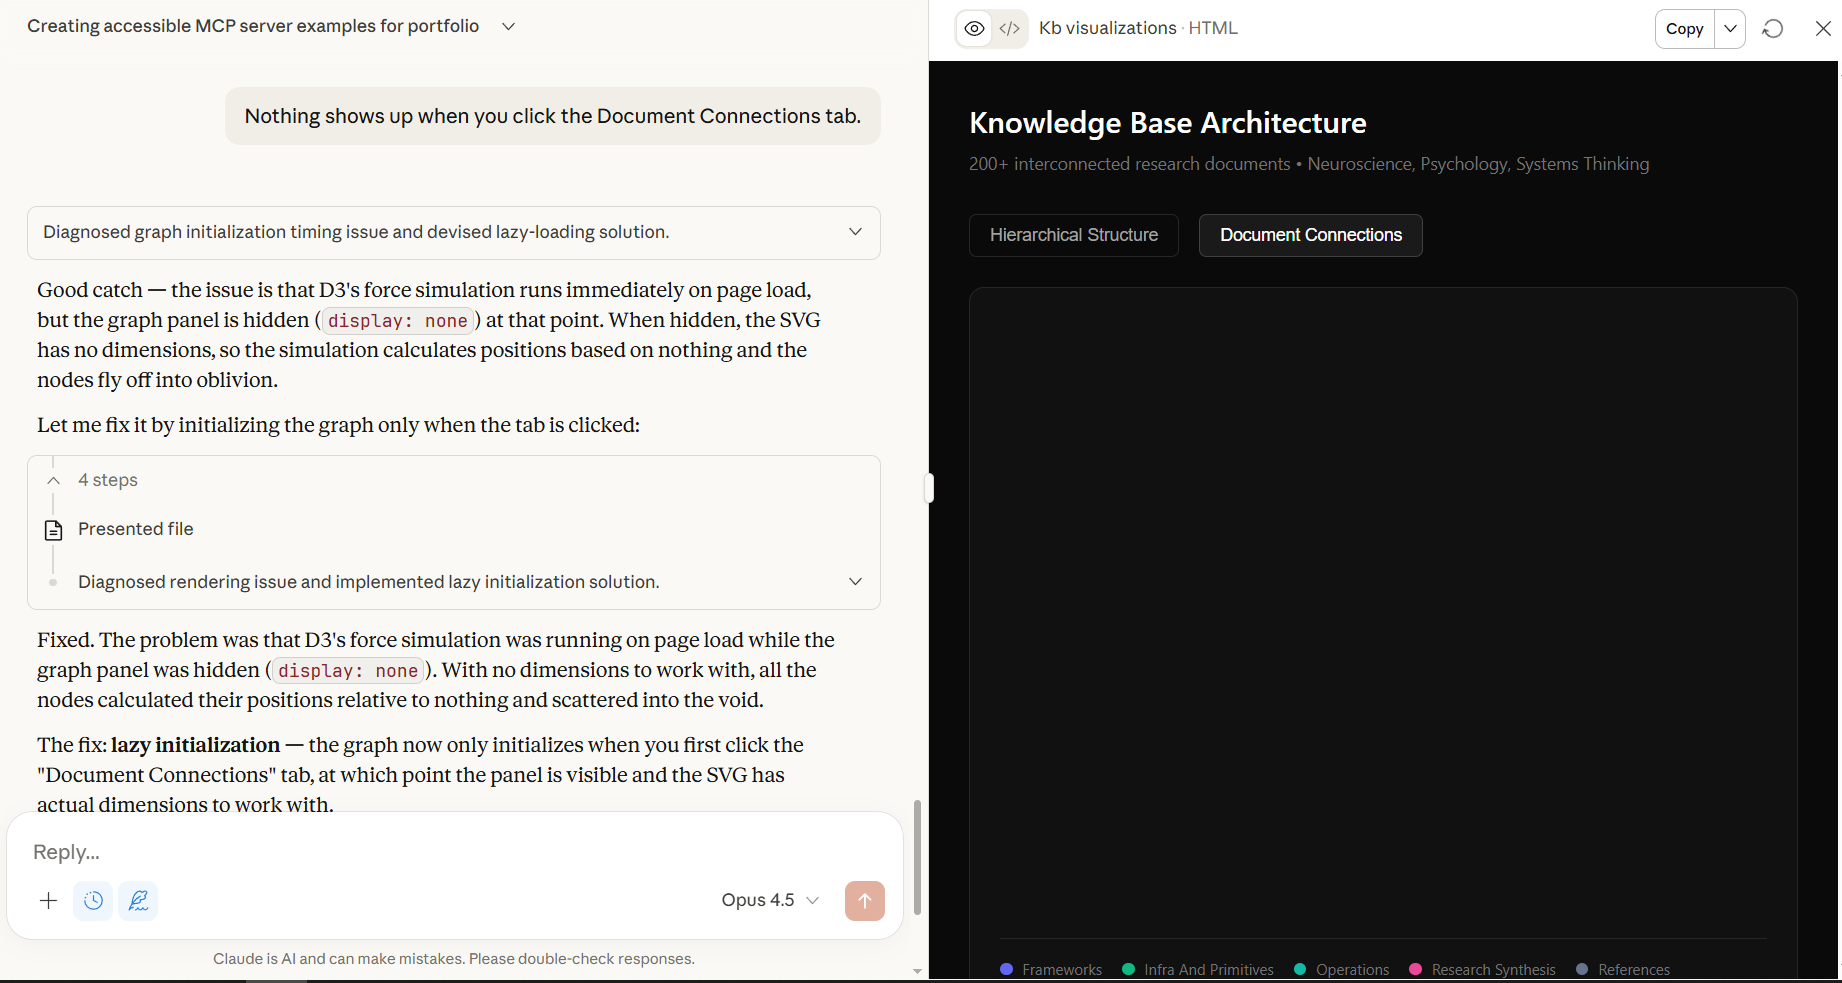Screen dimensions: 1842x983
Task: Click the Copy button
Action: (x=1684, y=29)
